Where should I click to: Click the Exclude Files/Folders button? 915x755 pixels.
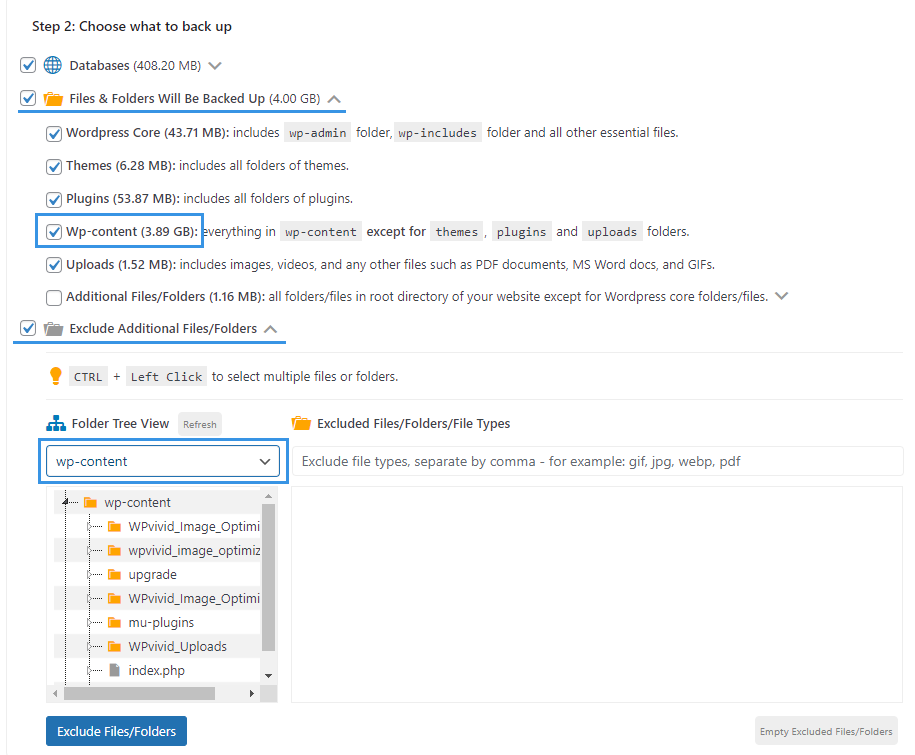click(116, 731)
